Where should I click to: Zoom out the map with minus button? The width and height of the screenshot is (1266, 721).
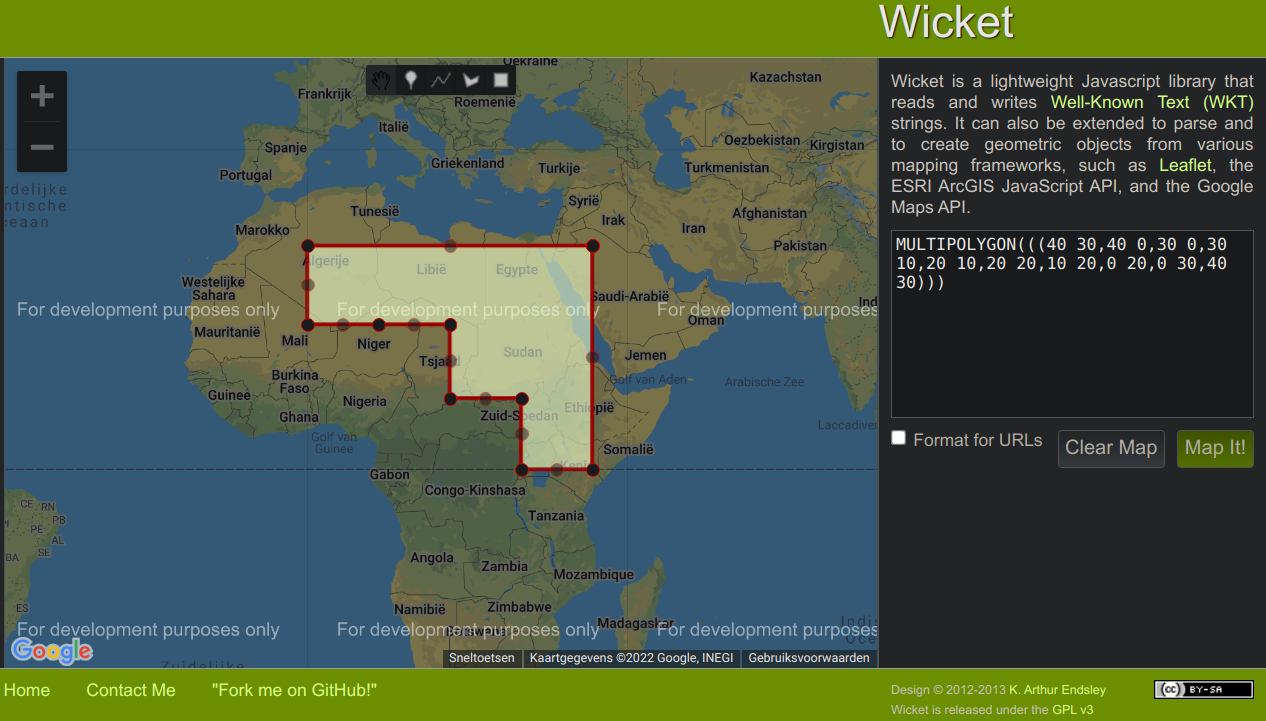point(42,147)
